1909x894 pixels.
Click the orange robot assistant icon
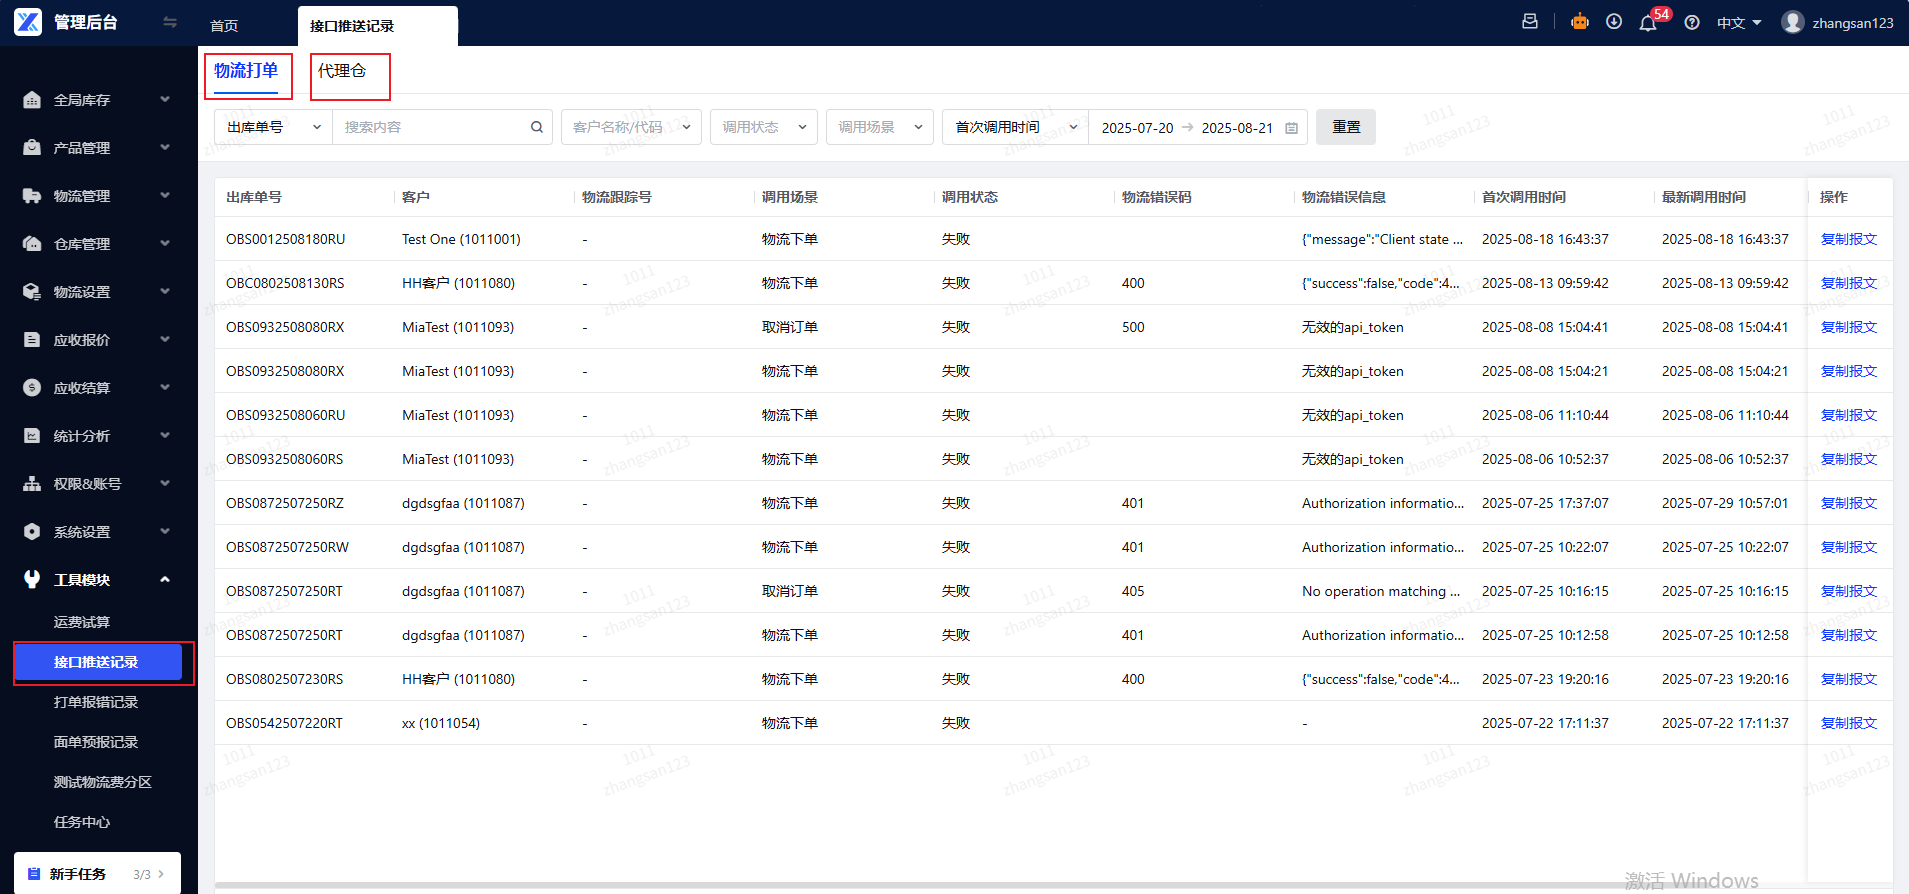click(x=1580, y=21)
